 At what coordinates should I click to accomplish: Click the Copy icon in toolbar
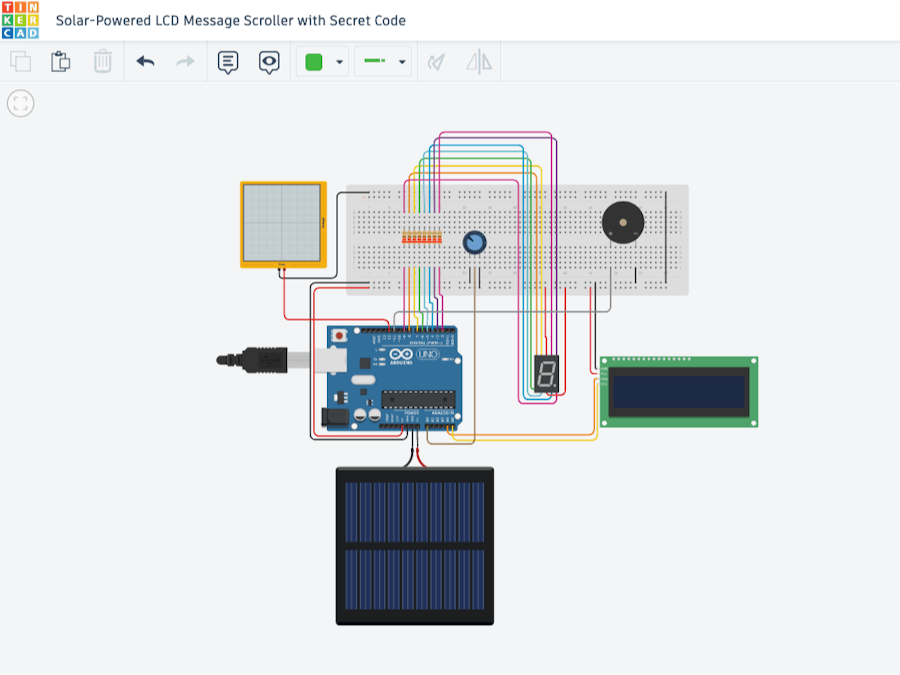point(20,62)
